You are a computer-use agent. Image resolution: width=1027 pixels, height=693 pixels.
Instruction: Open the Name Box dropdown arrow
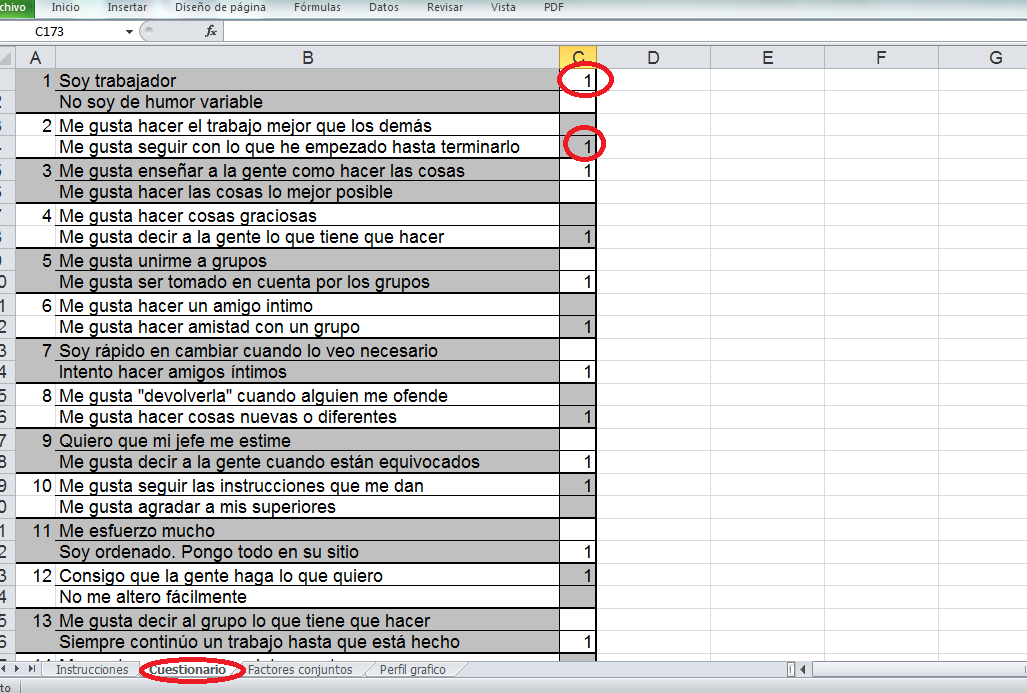click(x=130, y=31)
